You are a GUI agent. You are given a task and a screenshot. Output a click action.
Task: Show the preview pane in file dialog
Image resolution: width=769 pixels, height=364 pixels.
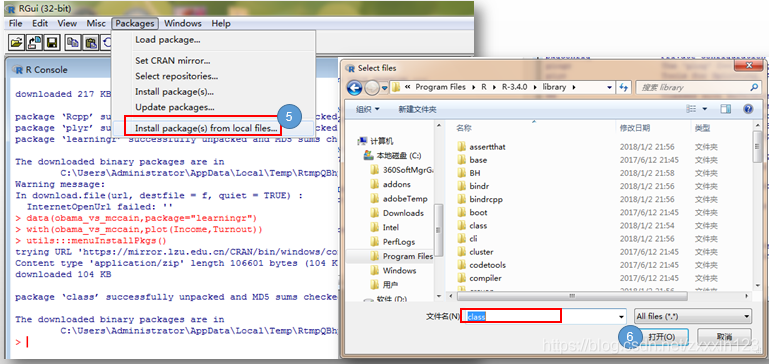726,109
